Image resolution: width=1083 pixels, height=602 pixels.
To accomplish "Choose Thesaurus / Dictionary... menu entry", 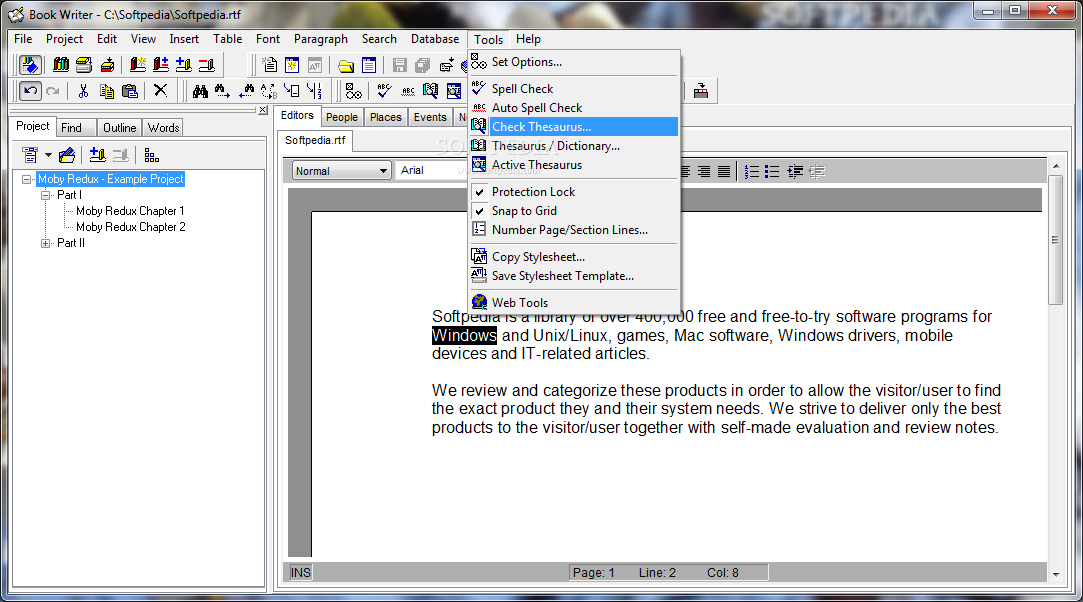I will [x=575, y=146].
